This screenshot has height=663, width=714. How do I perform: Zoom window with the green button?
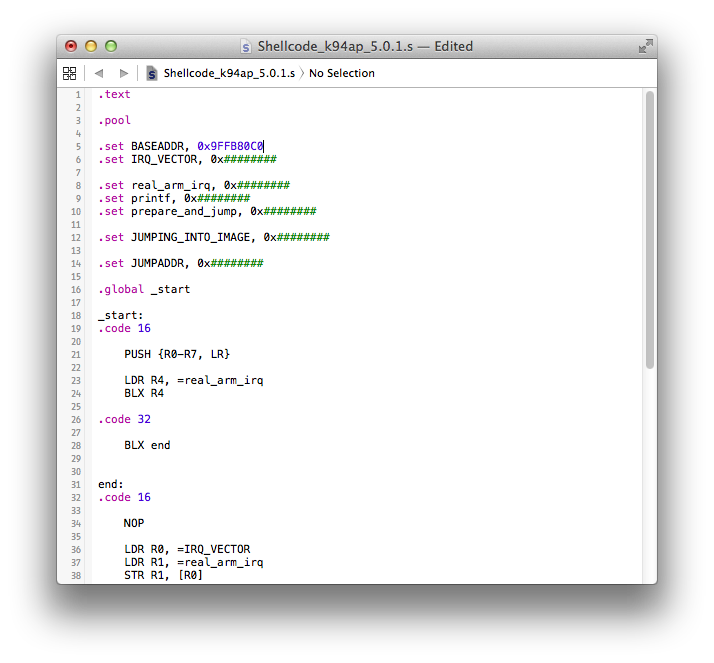tap(111, 46)
